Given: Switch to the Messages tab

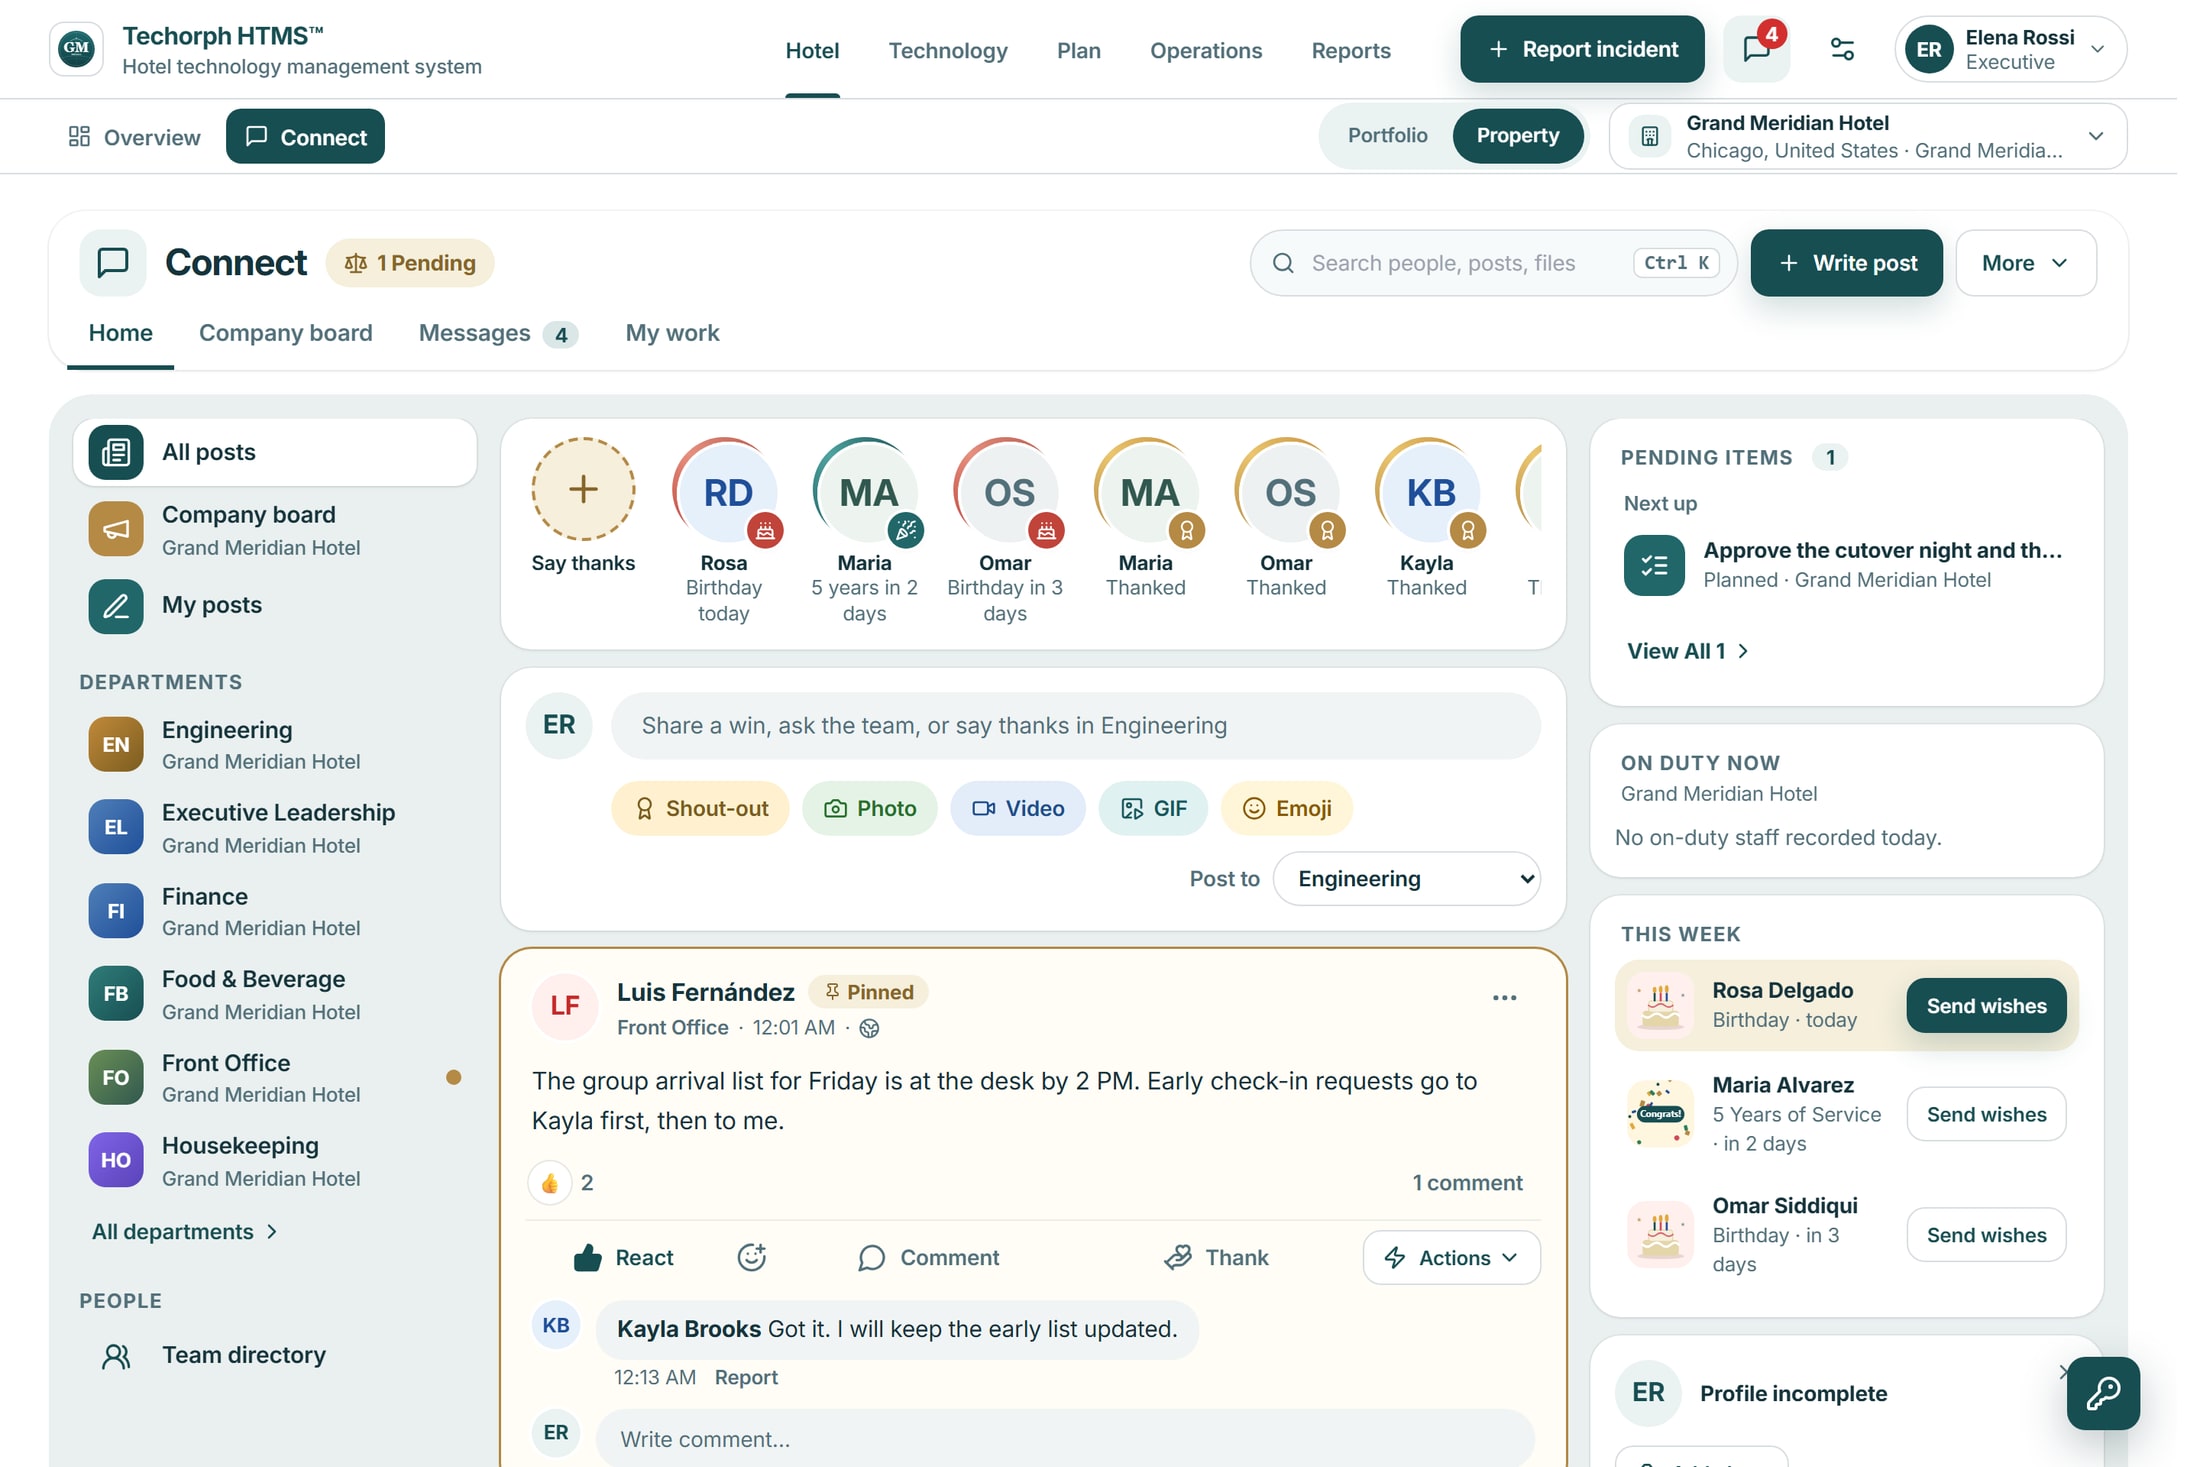Looking at the screenshot, I should pos(498,333).
